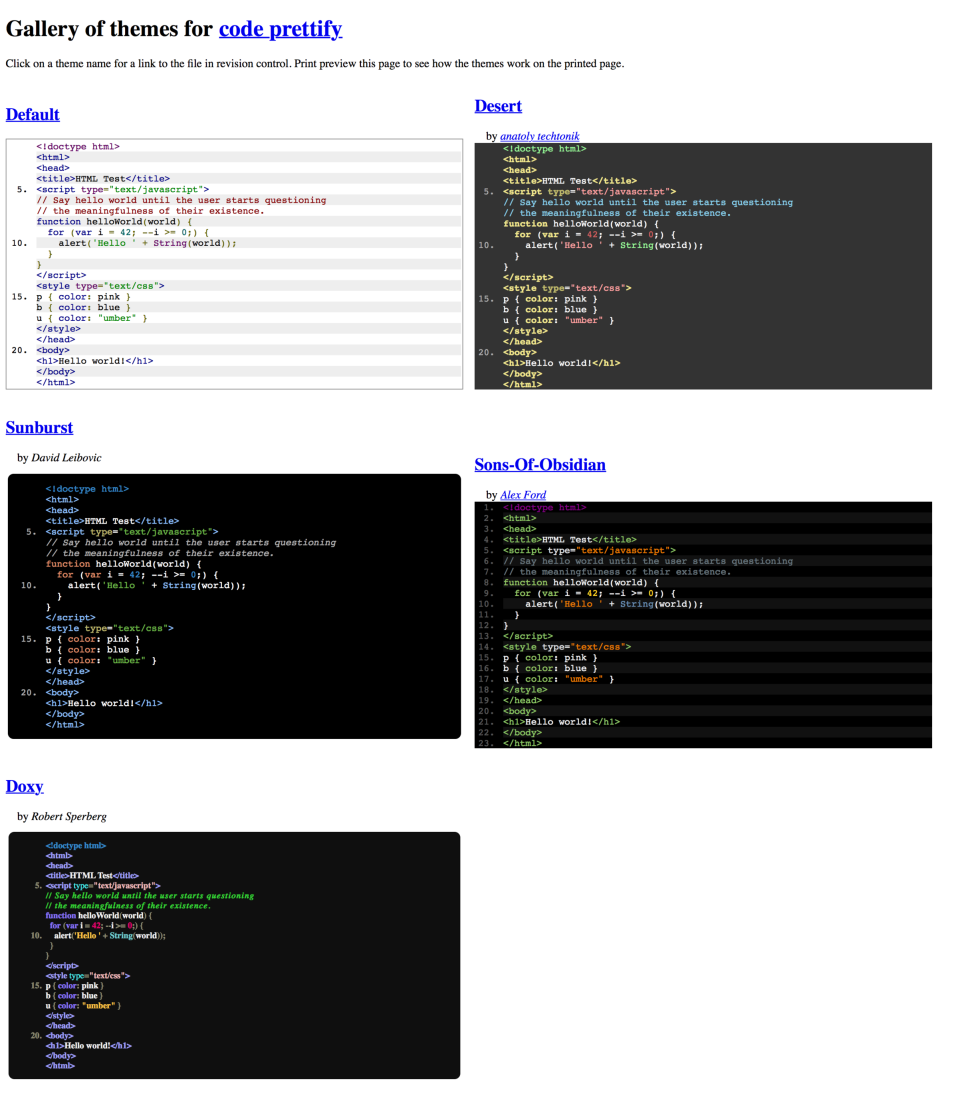Click 'p { color: pink }' in Desert sample

(550, 299)
